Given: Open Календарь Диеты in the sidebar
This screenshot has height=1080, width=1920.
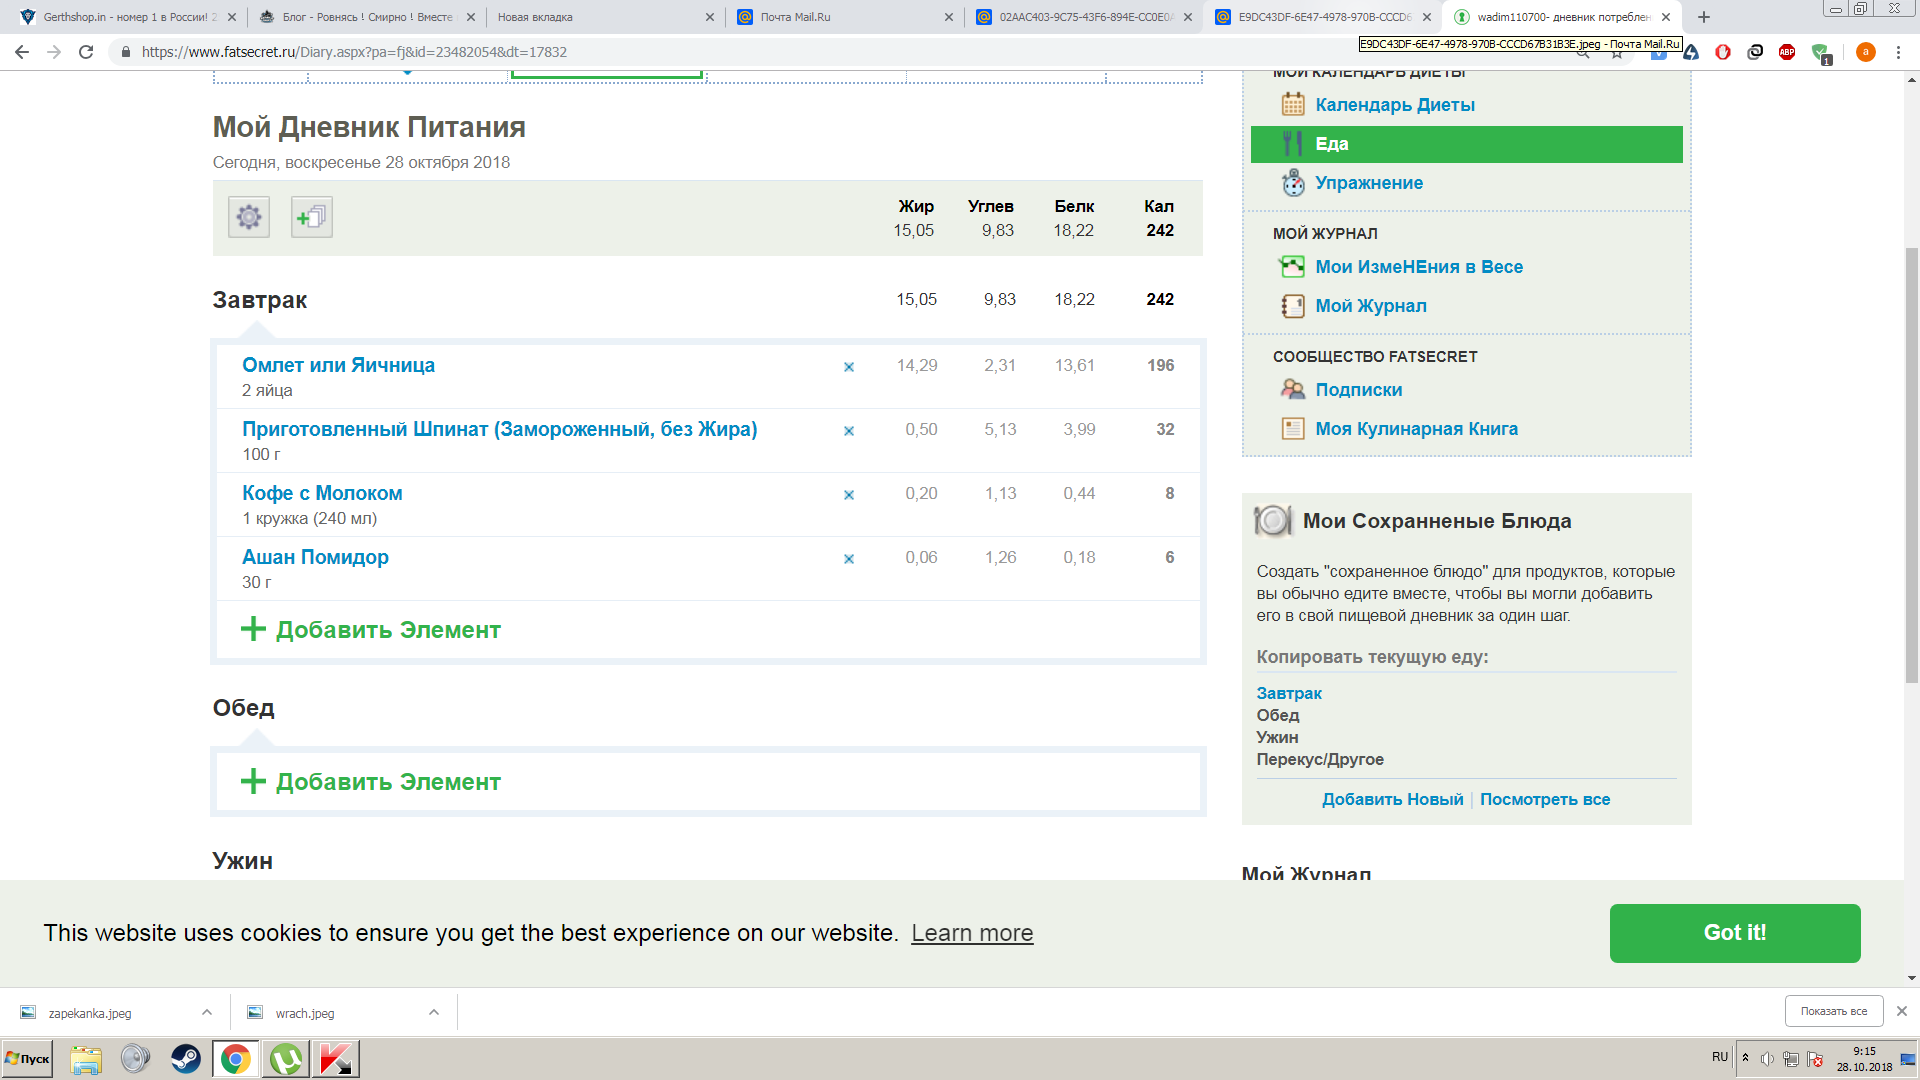Looking at the screenshot, I should pos(1394,105).
